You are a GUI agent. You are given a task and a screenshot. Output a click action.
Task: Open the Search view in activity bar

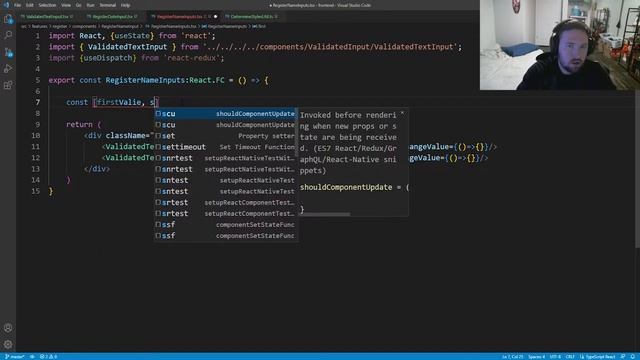[x=8, y=35]
